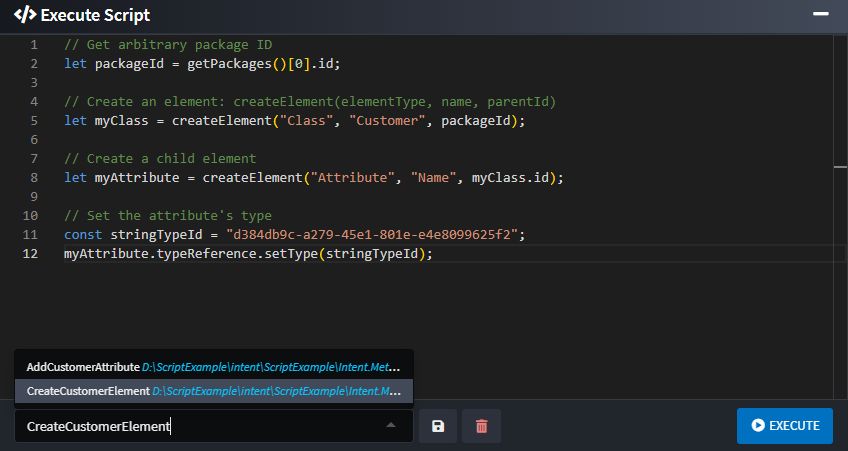Image resolution: width=848 pixels, height=451 pixels.
Task: Click the "Attribute" string on line 8
Action: point(352,177)
